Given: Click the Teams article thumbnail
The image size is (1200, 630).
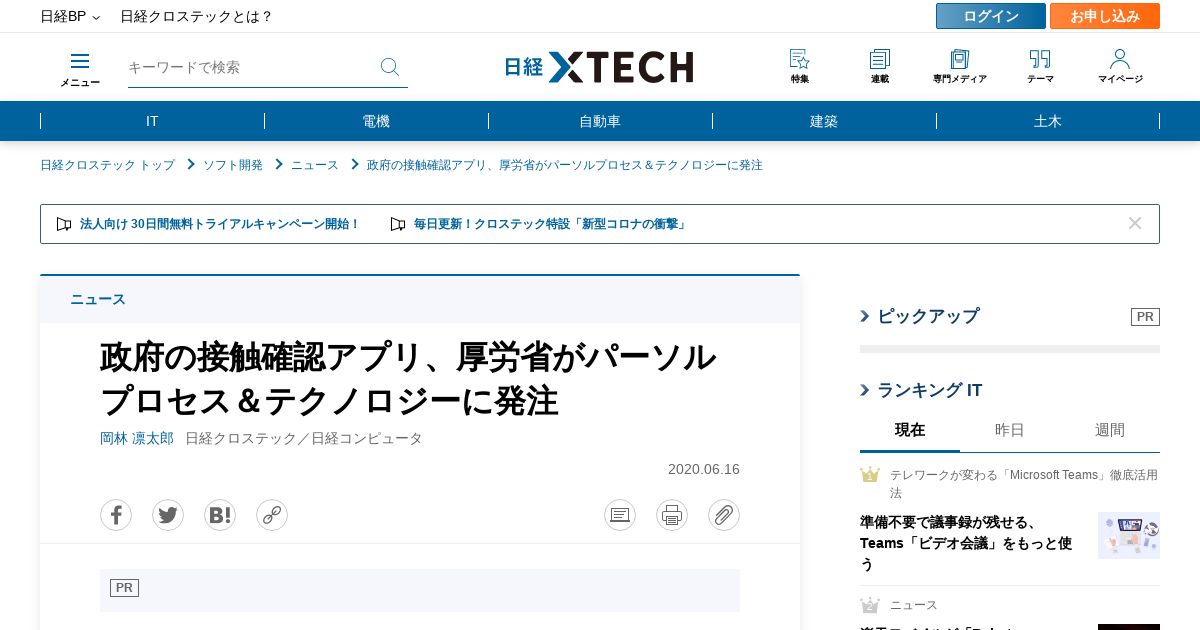Looking at the screenshot, I should [1129, 535].
